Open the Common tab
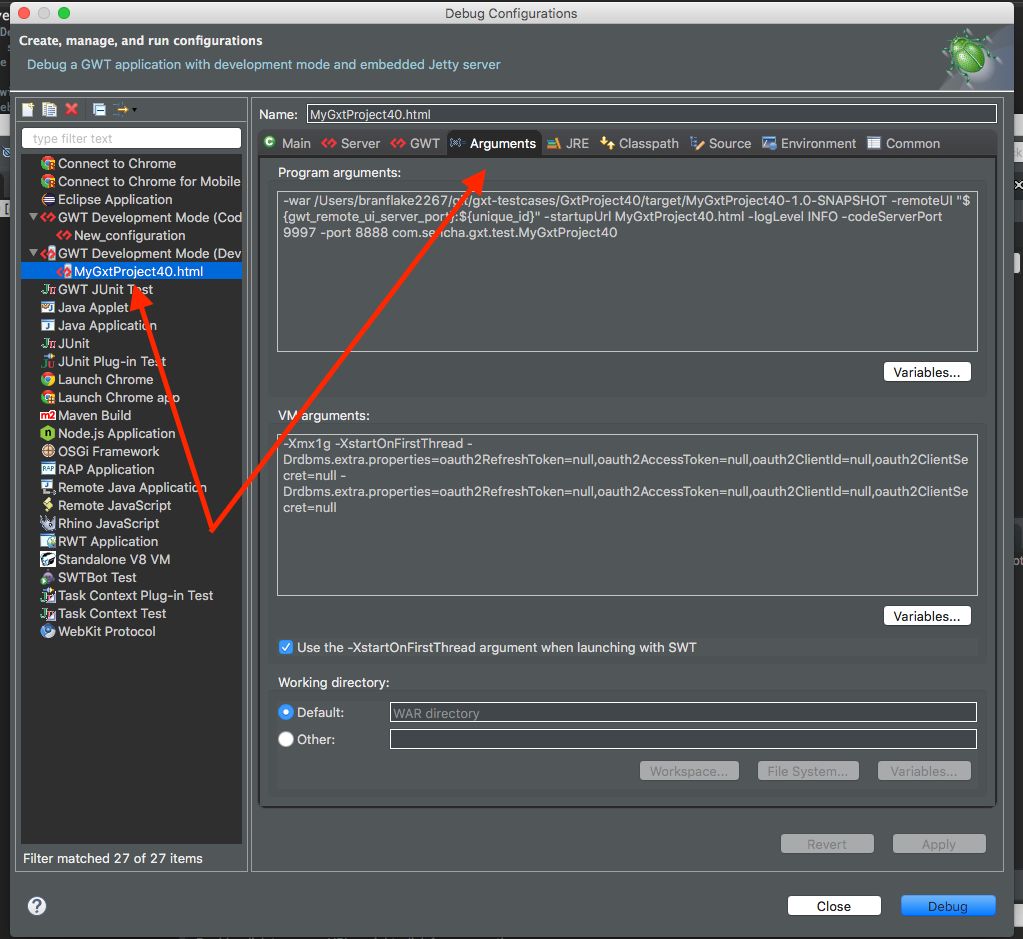Image resolution: width=1023 pixels, height=939 pixels. pyautogui.click(x=904, y=144)
